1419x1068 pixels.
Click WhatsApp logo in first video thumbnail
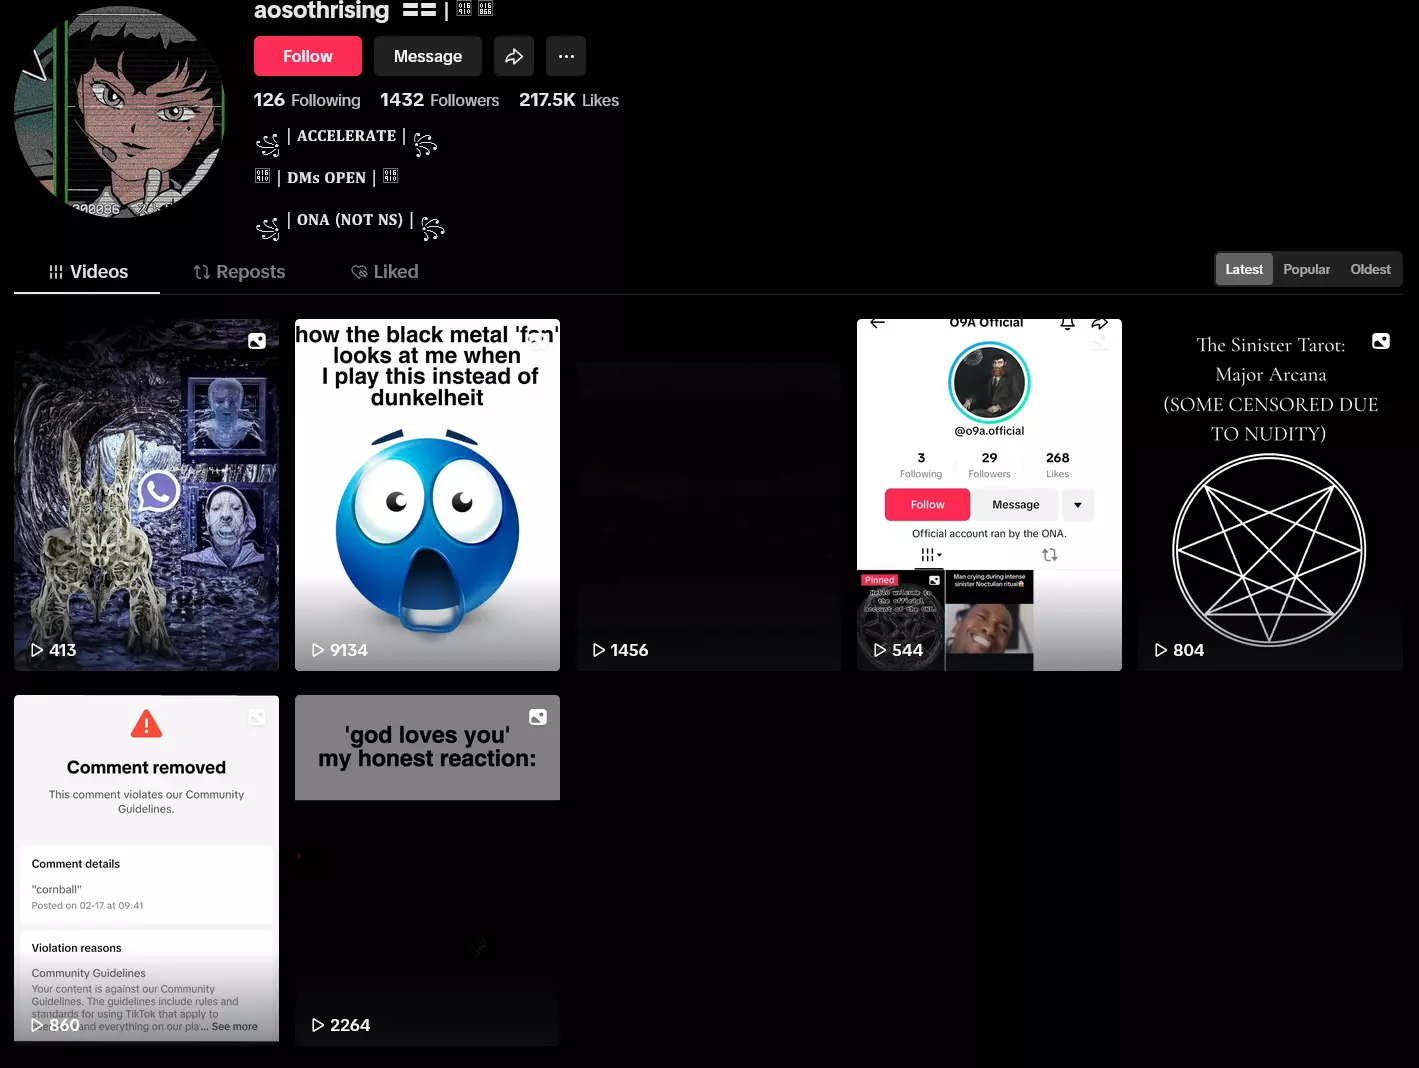pos(159,491)
